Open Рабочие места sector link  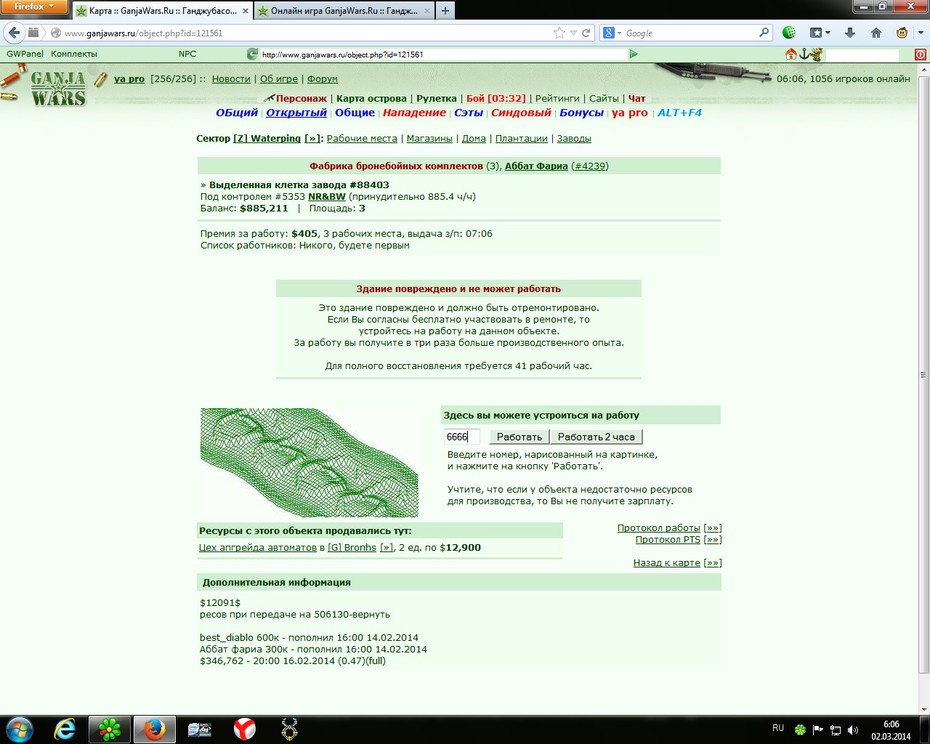pos(362,138)
